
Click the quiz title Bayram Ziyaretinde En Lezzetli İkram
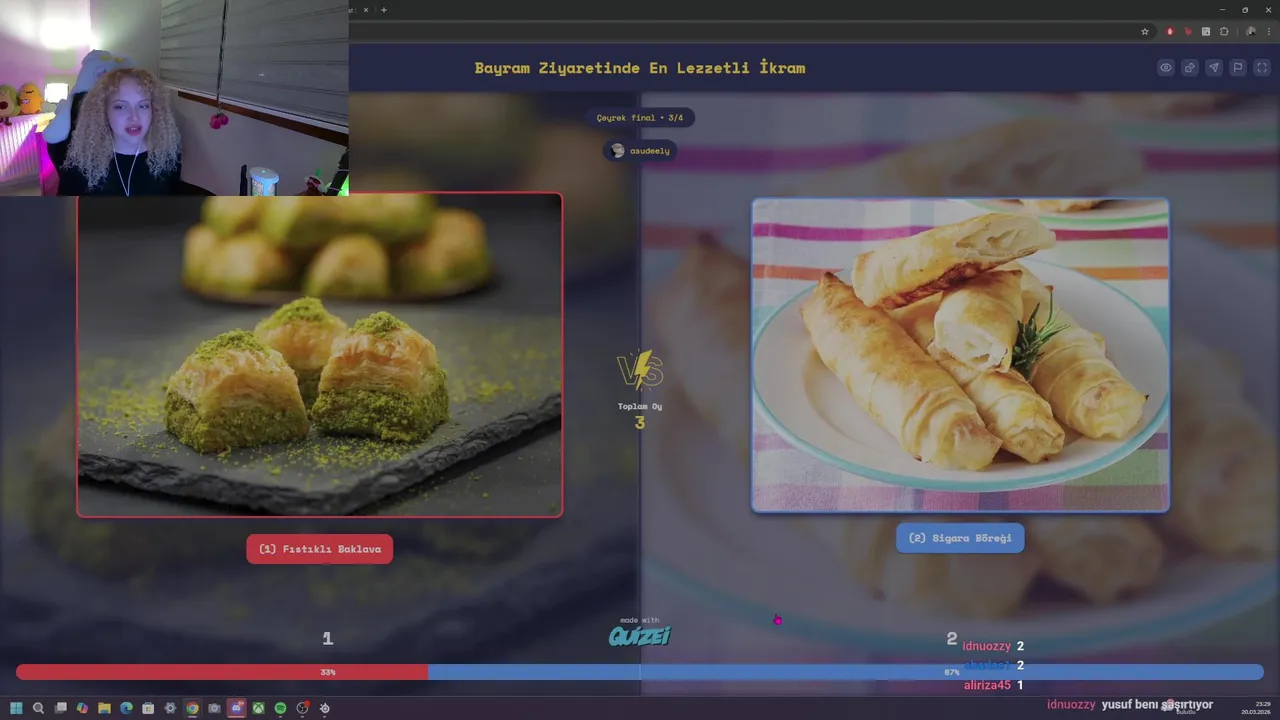640,68
